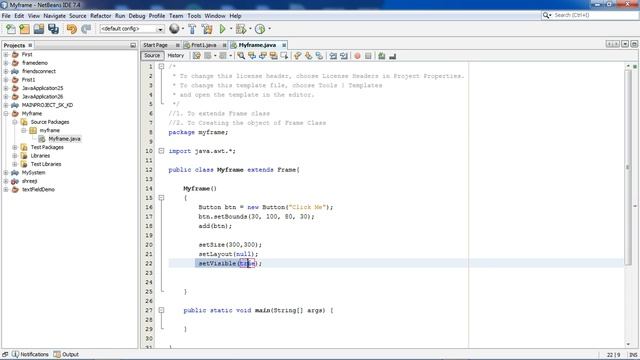Close the Myframe.java tab

point(284,45)
